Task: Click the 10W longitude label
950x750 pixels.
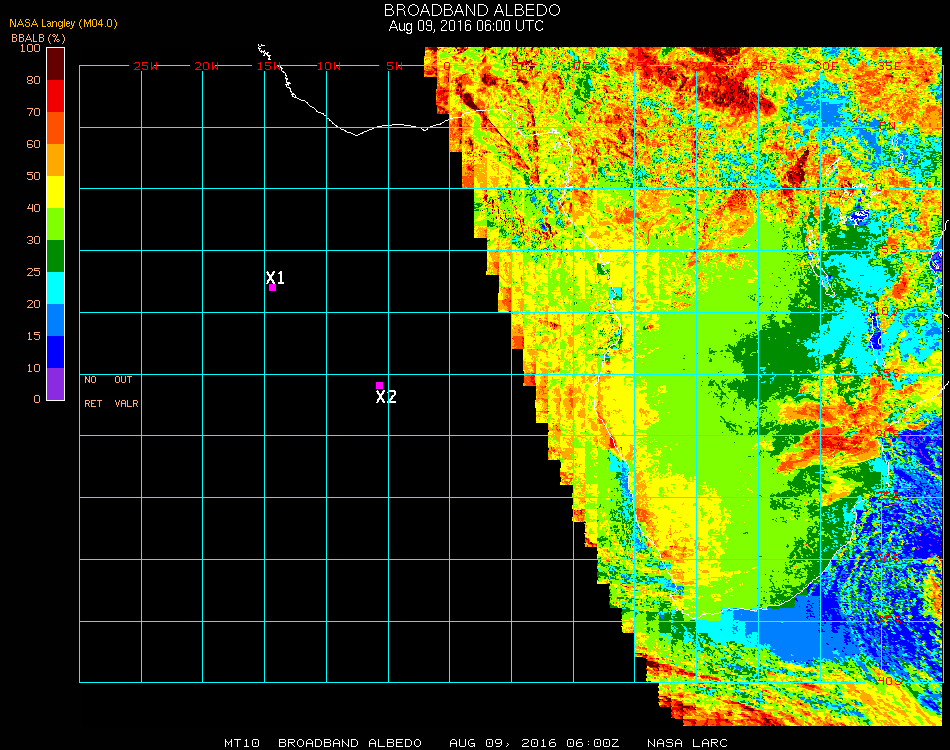Action: click(x=329, y=66)
